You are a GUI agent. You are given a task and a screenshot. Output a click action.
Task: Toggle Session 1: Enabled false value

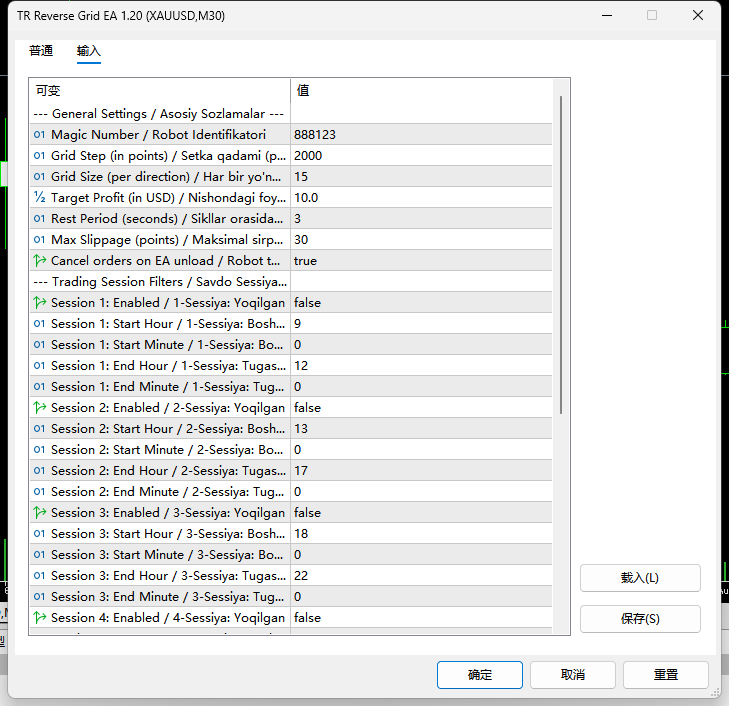click(x=421, y=303)
